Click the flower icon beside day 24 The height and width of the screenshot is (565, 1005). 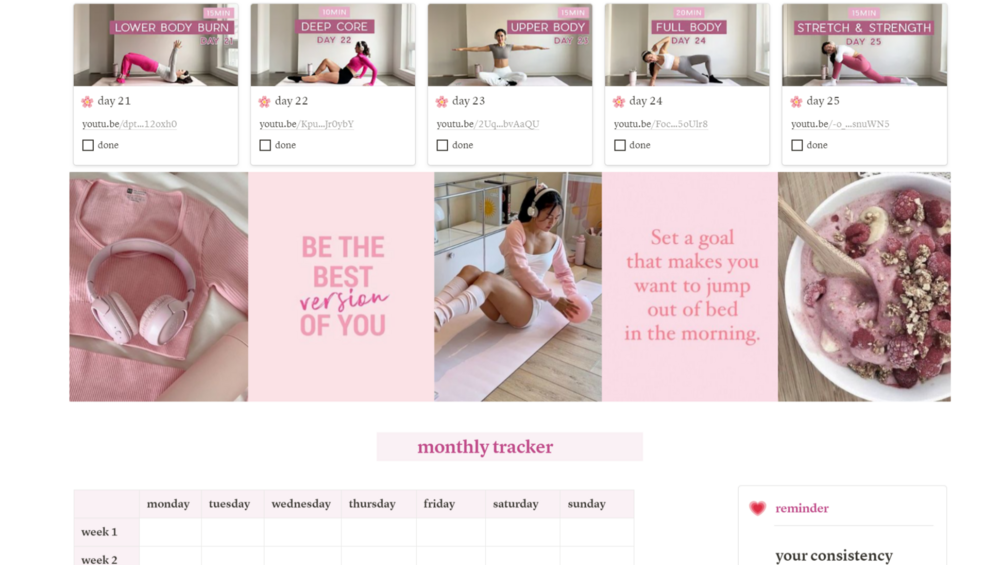point(619,101)
